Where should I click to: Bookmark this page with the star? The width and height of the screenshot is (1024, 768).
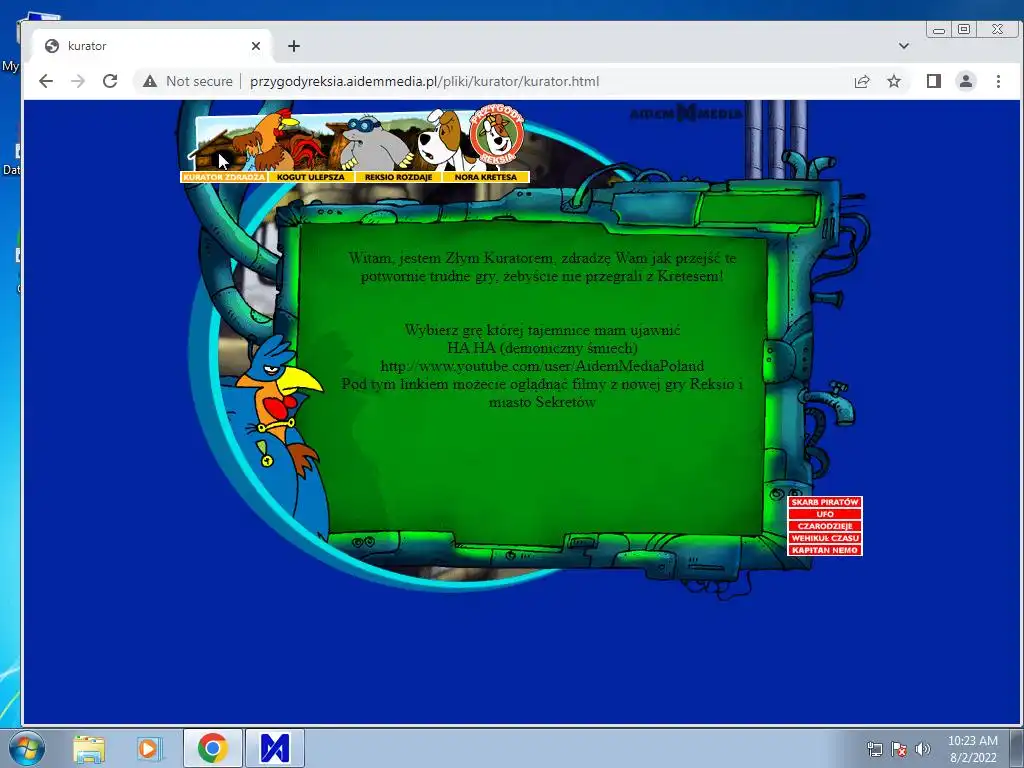pyautogui.click(x=894, y=81)
